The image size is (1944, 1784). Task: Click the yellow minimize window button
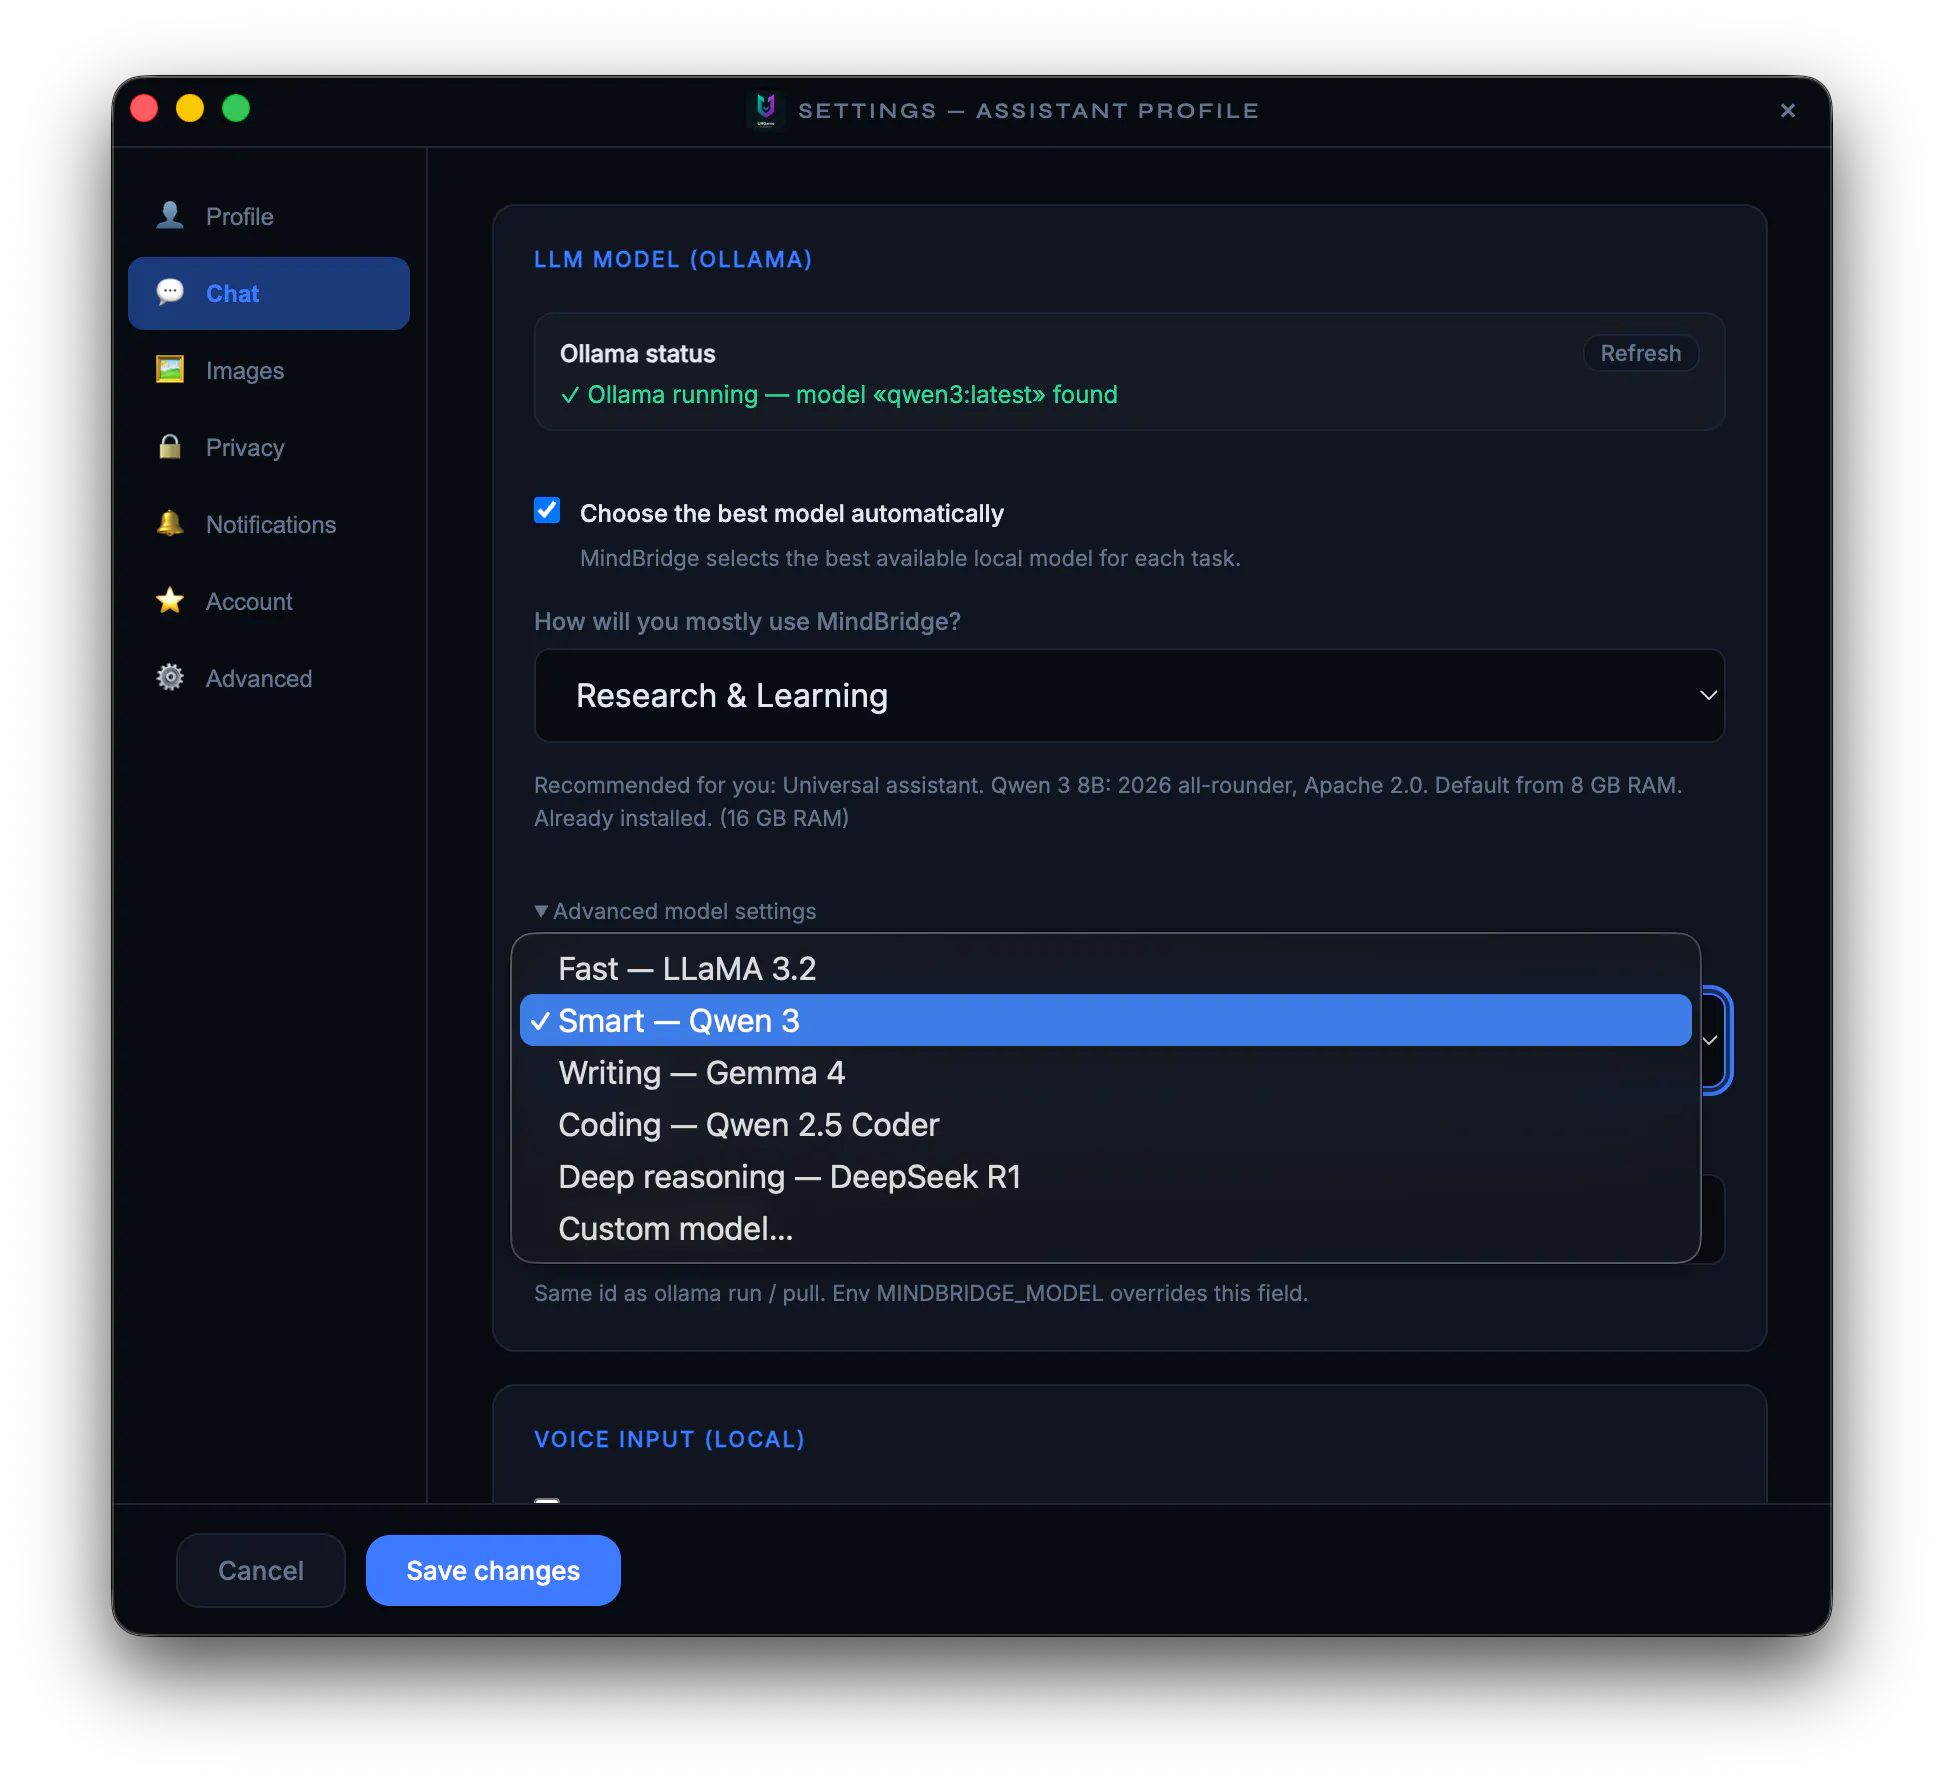(x=190, y=108)
